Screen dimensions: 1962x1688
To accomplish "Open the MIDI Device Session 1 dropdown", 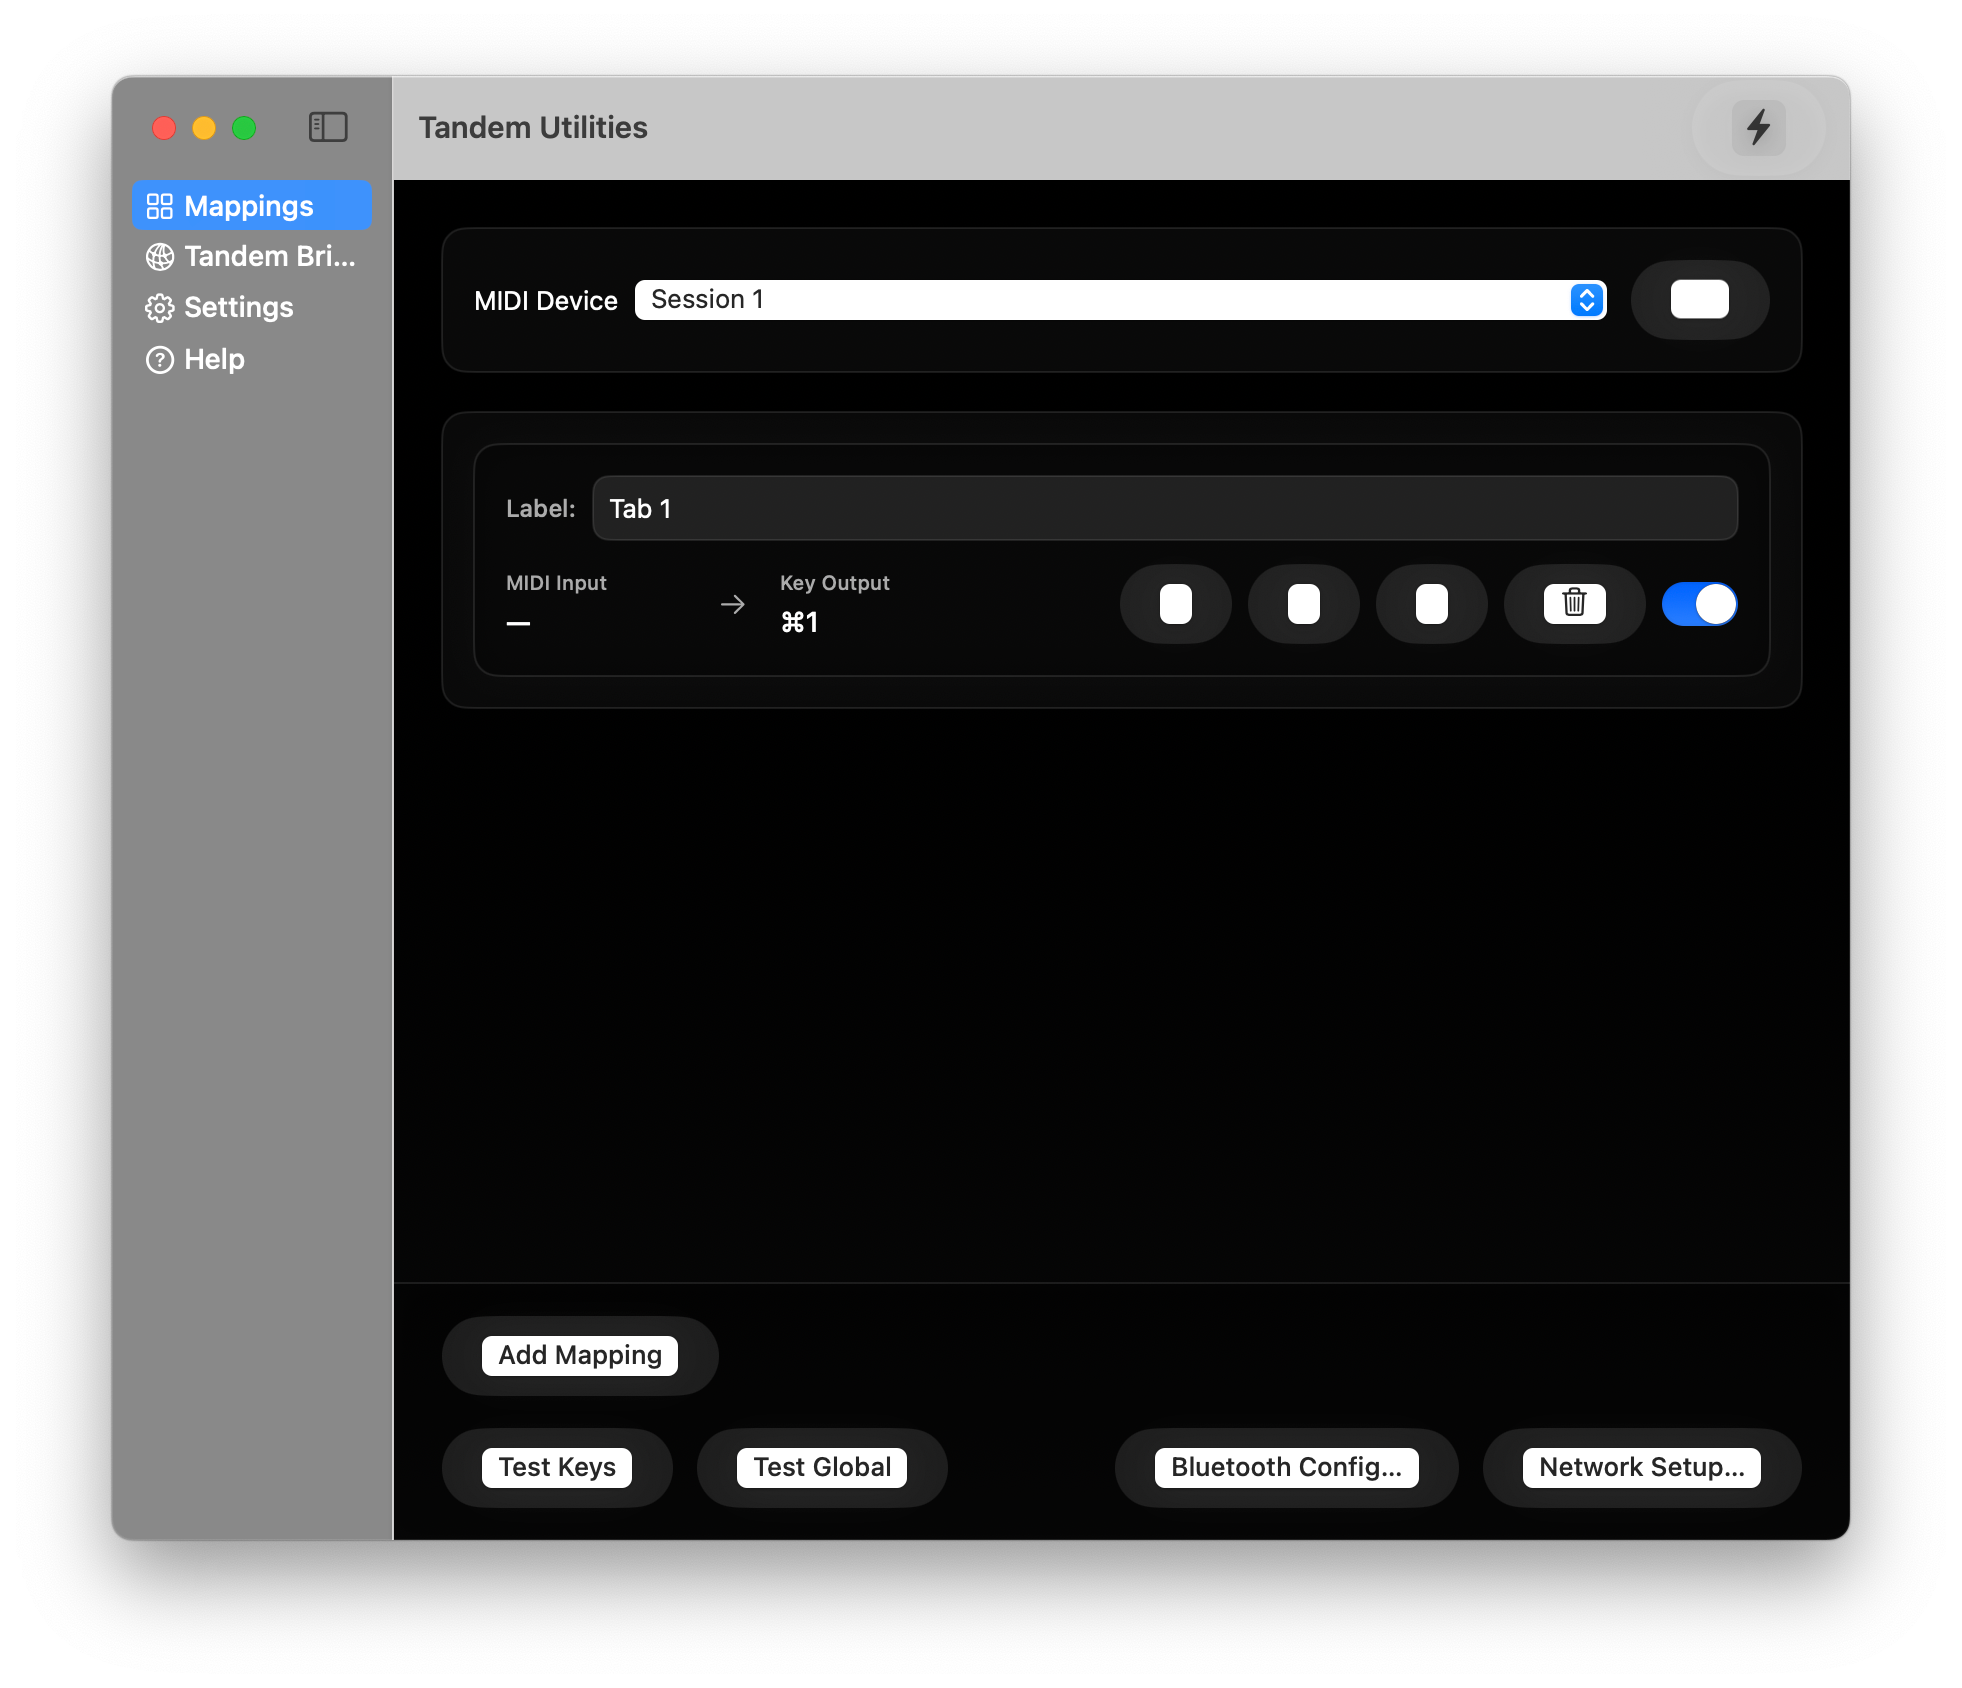I will point(1100,300).
